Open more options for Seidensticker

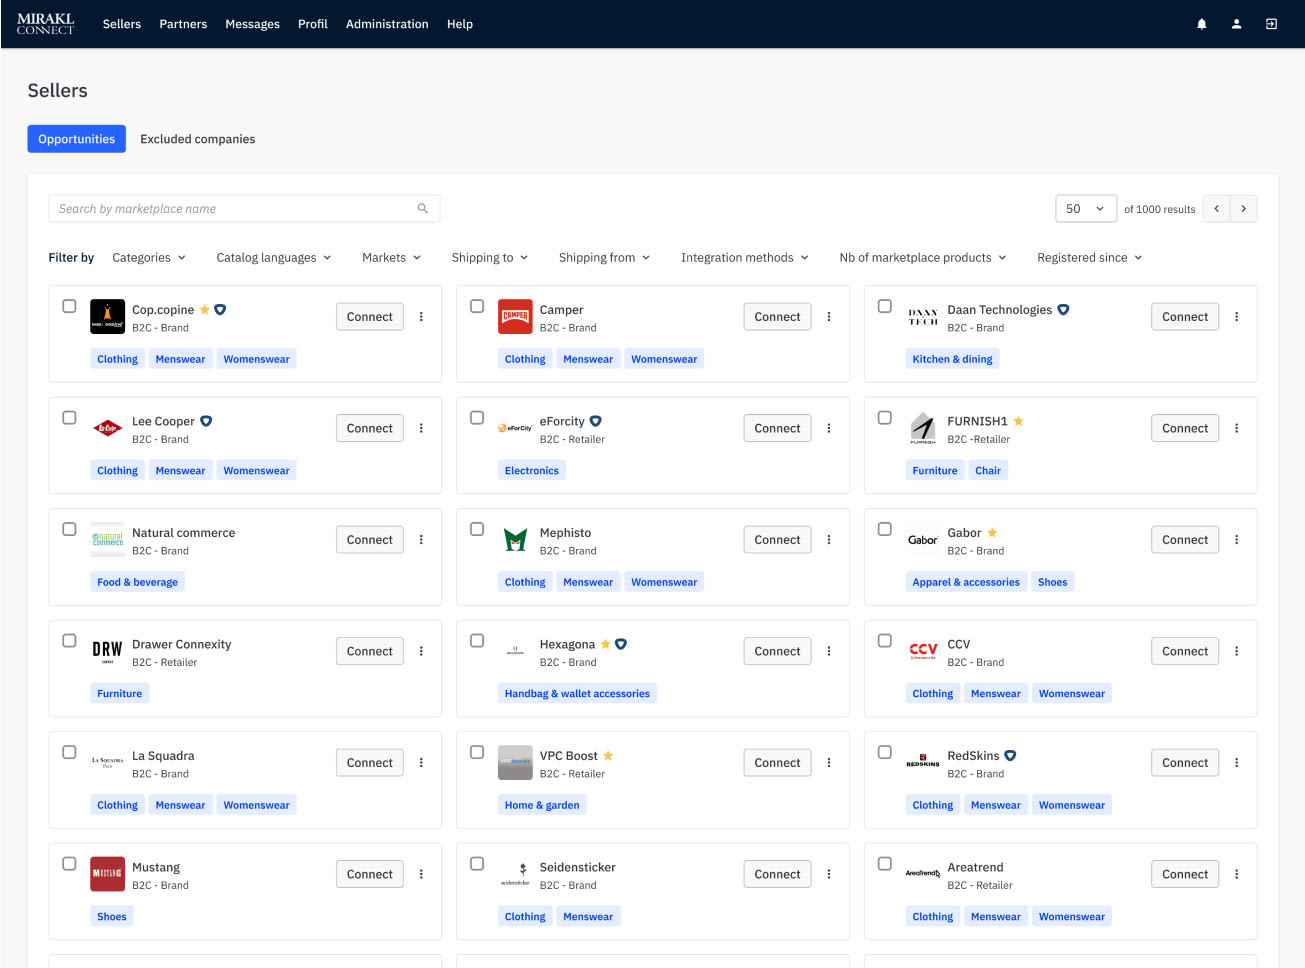[829, 874]
